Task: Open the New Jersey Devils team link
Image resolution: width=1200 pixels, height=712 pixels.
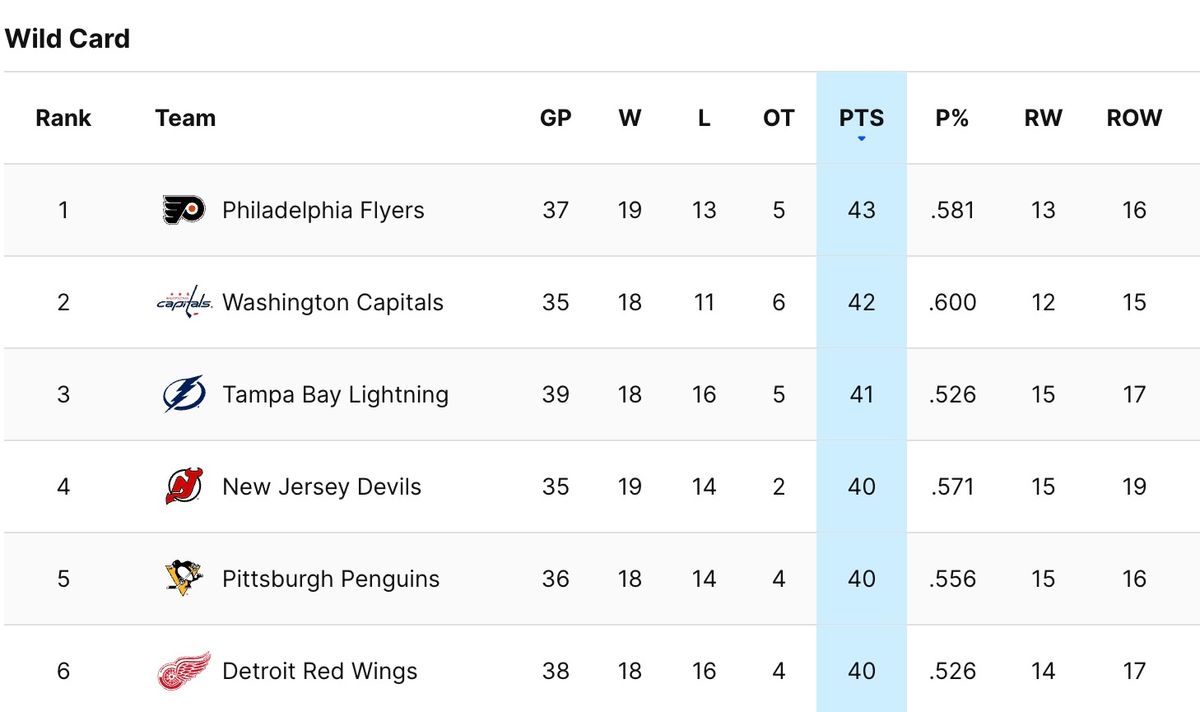Action: tap(322, 487)
